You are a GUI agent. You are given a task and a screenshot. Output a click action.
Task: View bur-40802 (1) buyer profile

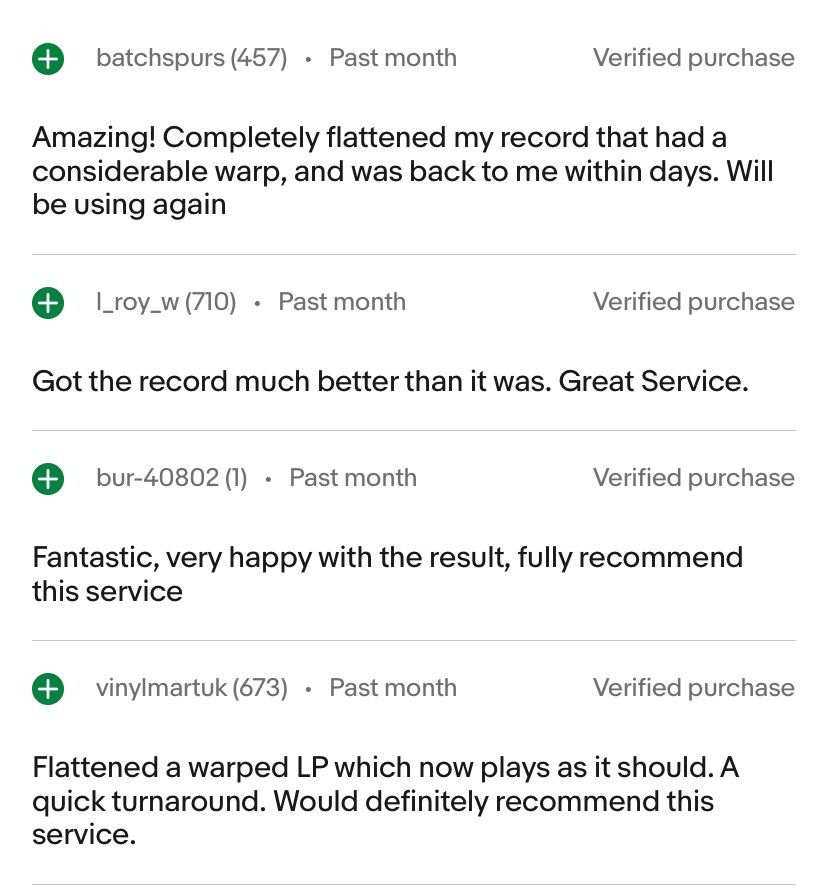(171, 478)
